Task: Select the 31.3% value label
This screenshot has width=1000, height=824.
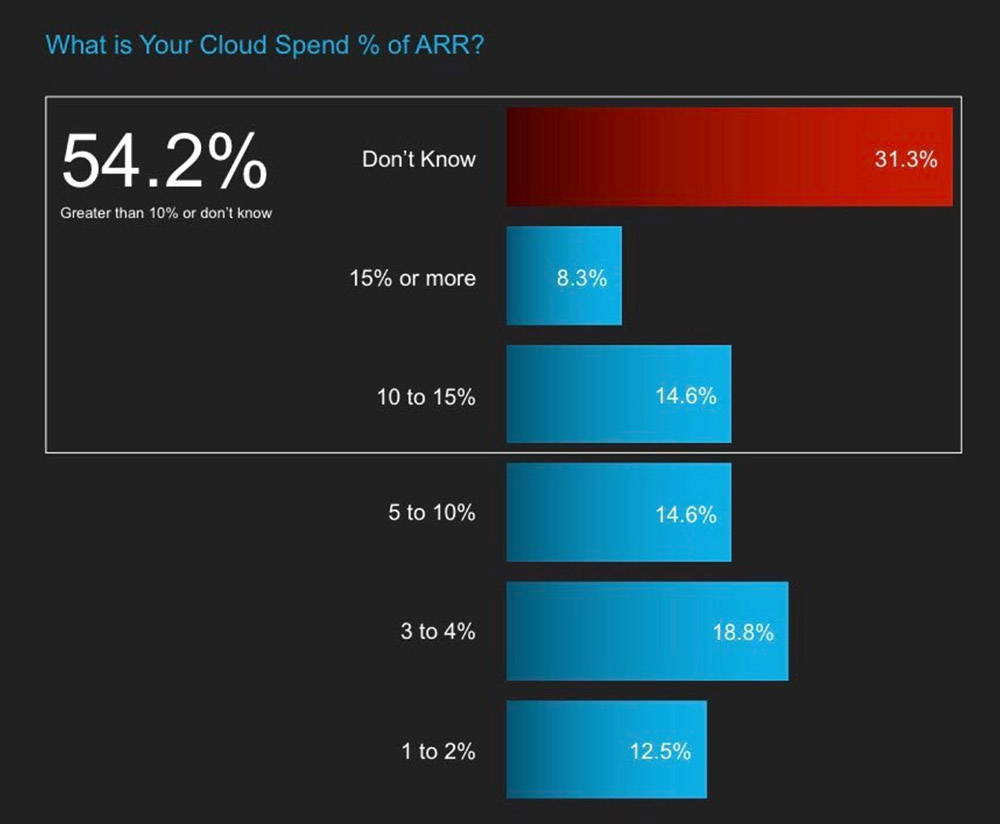Action: pos(906,159)
